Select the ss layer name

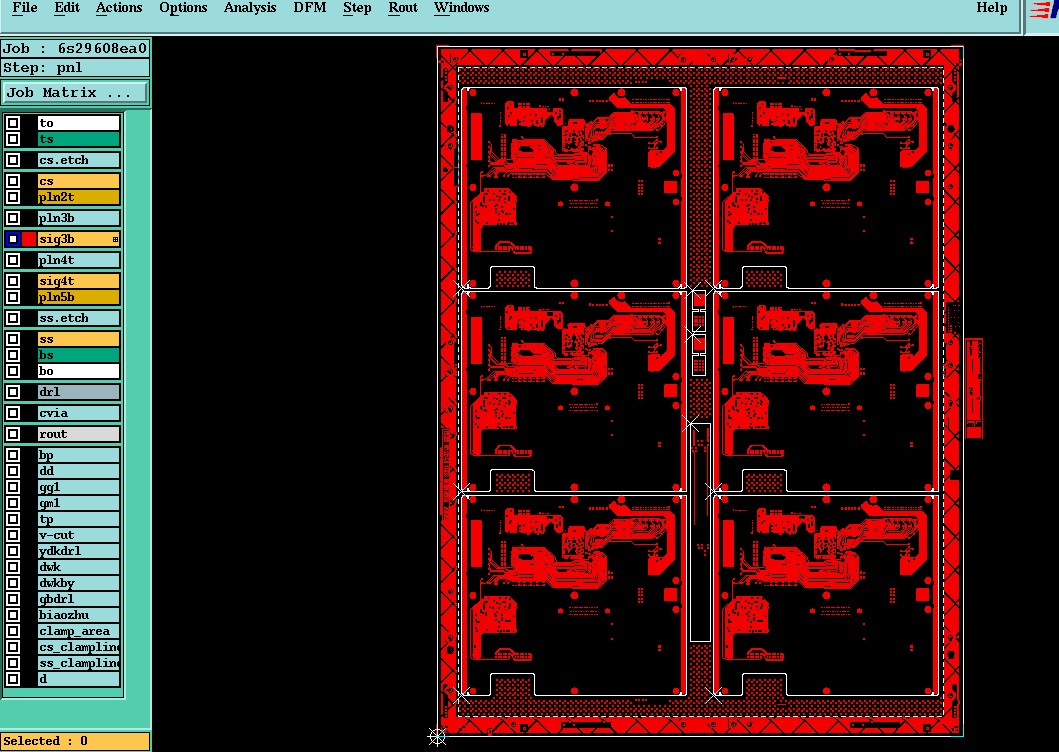tap(79, 339)
